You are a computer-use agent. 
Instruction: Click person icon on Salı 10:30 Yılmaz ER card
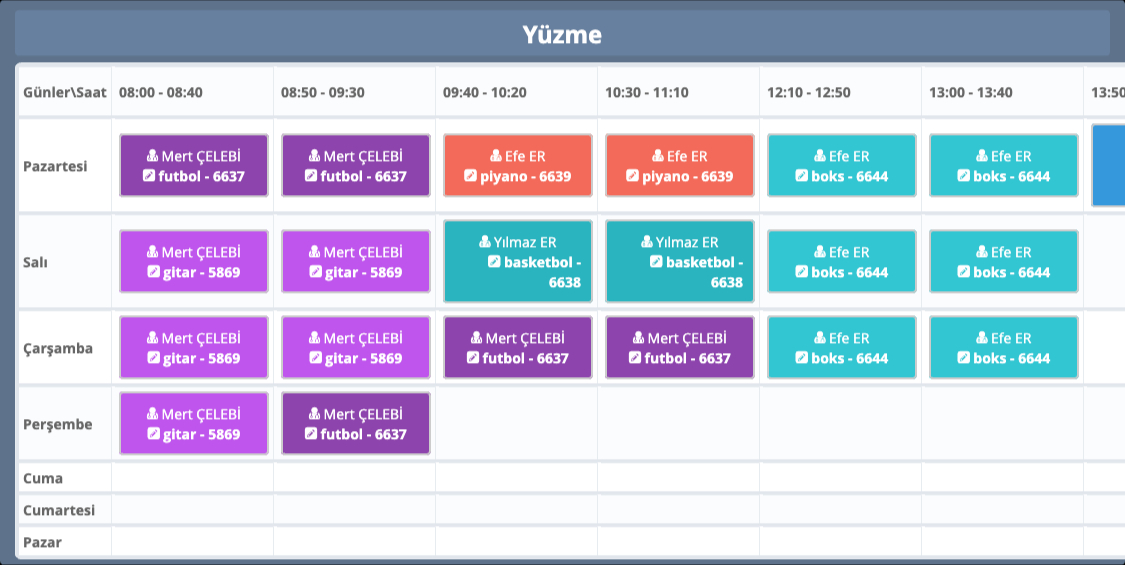(x=646, y=242)
